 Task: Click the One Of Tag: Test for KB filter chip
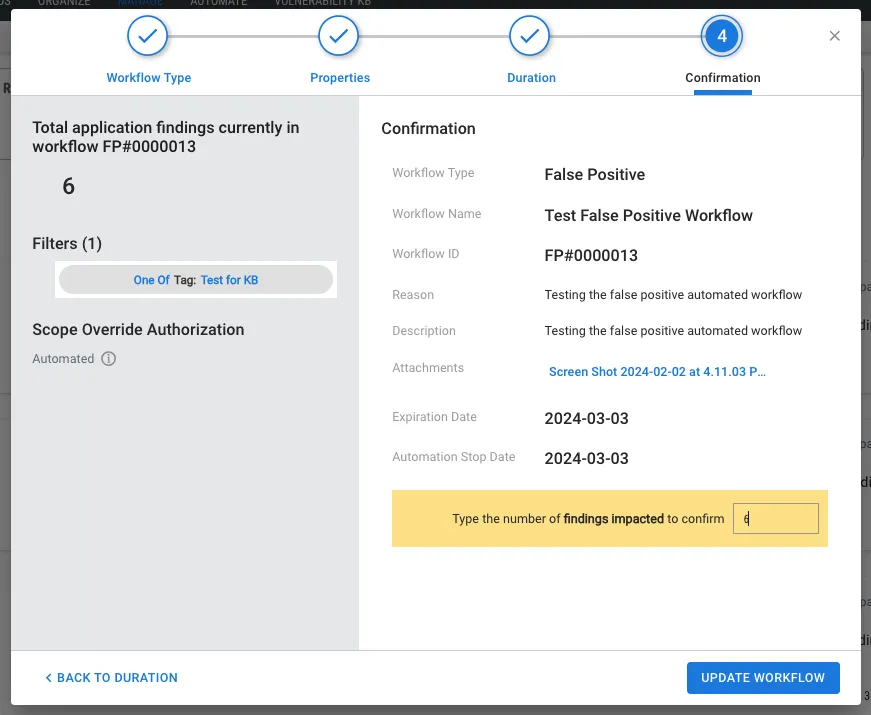[x=196, y=279]
